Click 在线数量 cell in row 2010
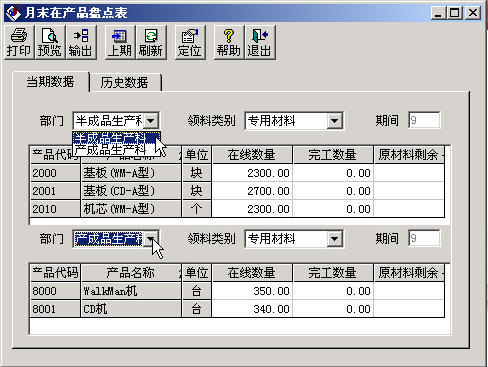Screen dimensions: 488x367 click(x=252, y=209)
